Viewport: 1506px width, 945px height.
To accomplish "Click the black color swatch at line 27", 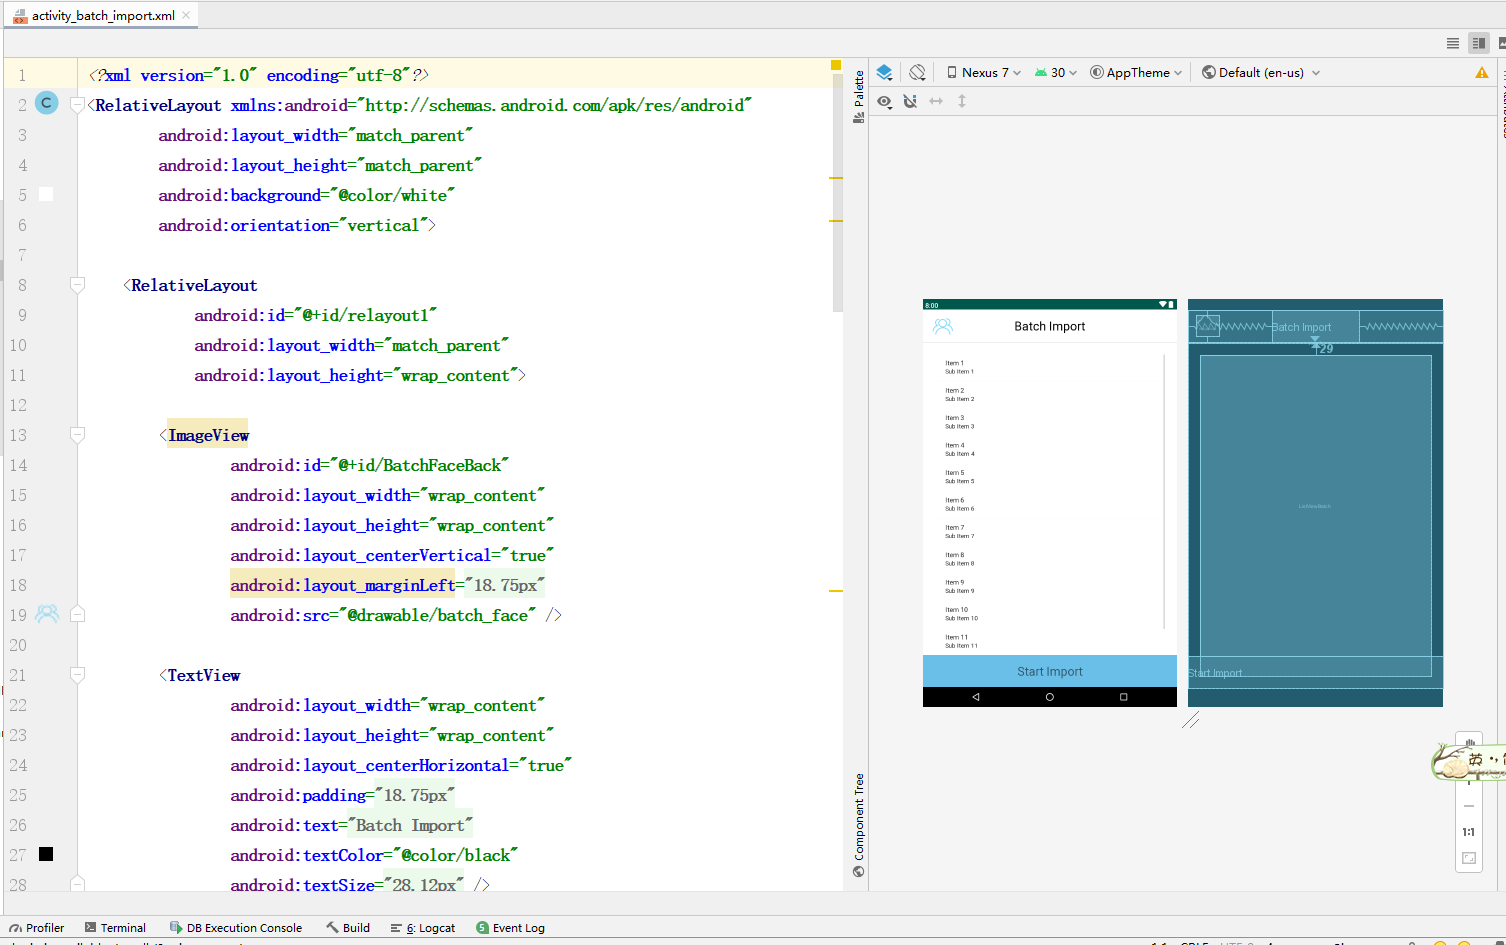I will [46, 854].
